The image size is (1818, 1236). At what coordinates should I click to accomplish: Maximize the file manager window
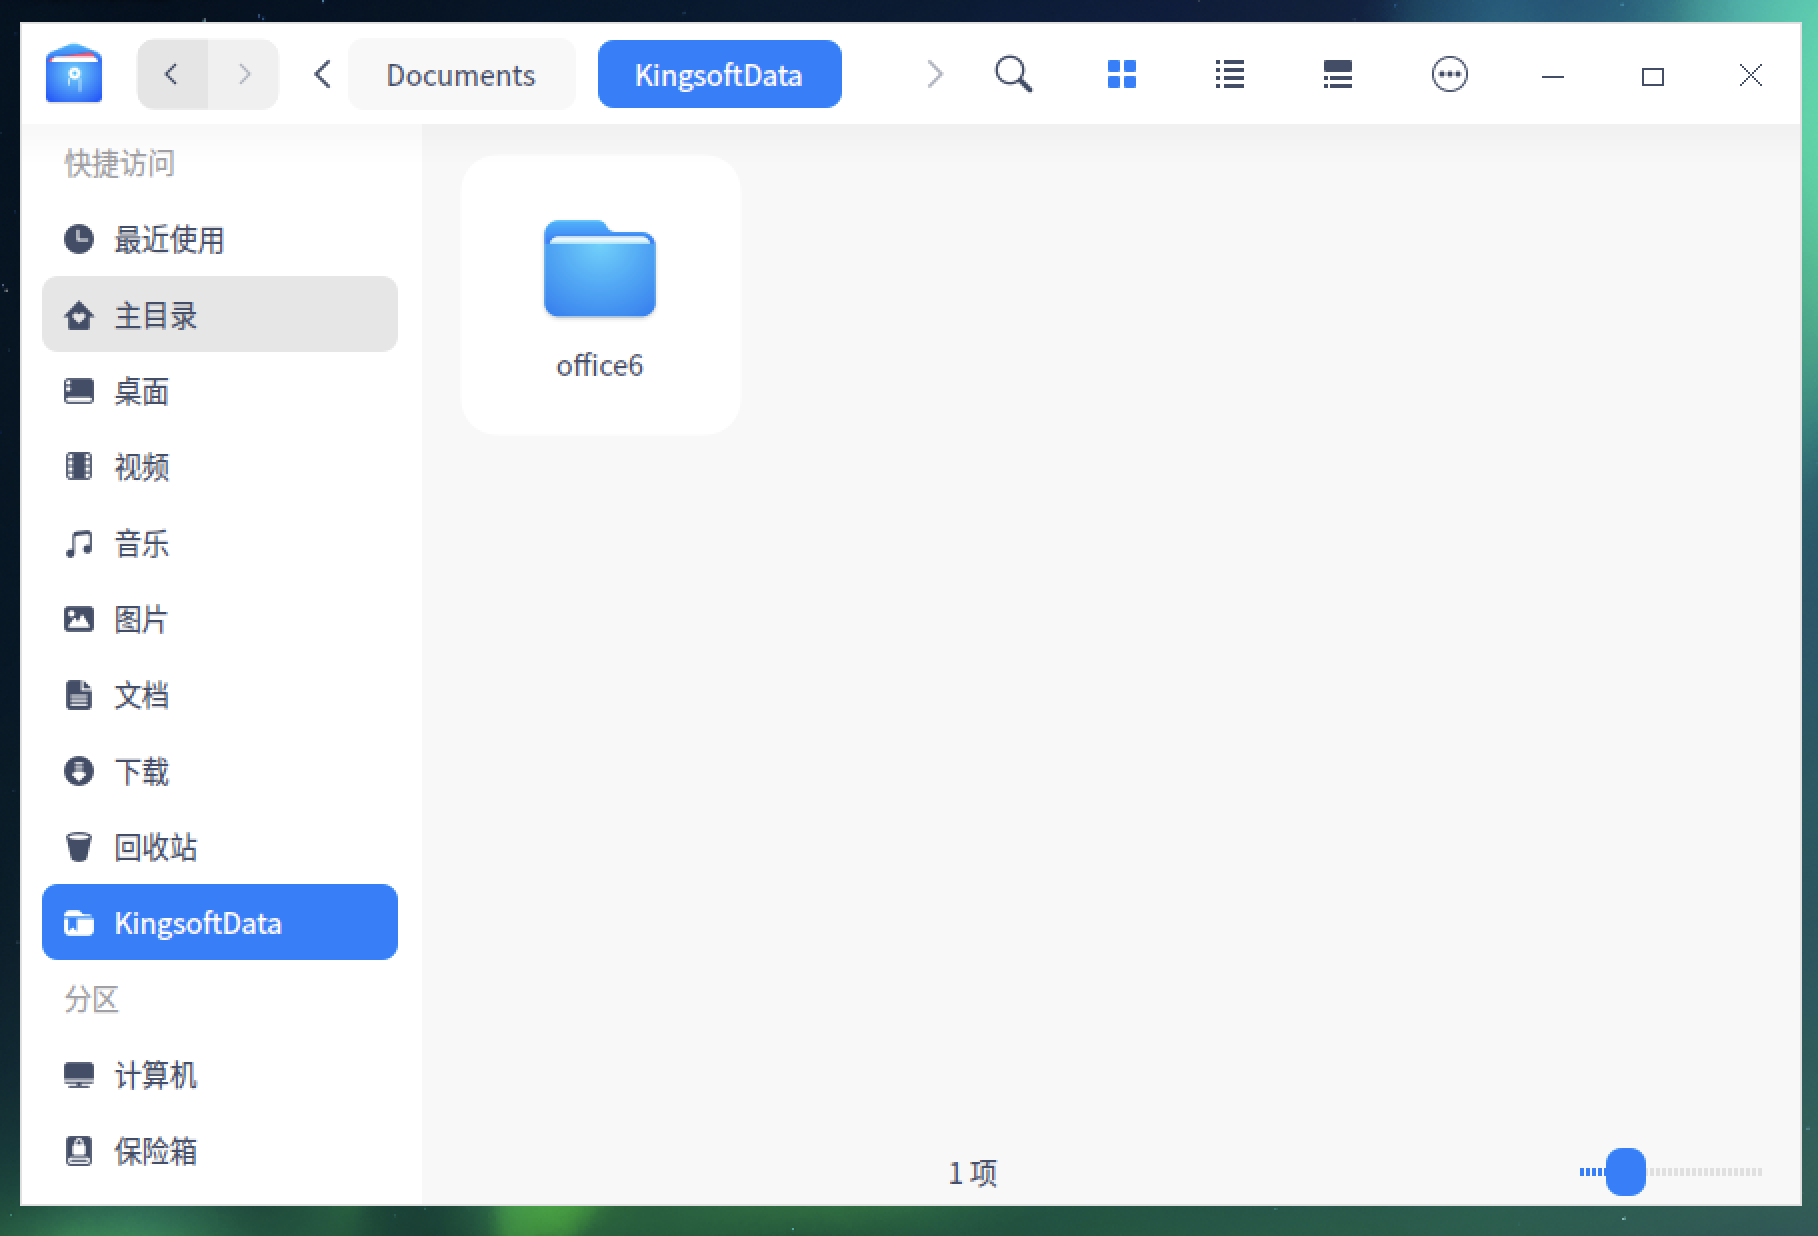pyautogui.click(x=1653, y=76)
